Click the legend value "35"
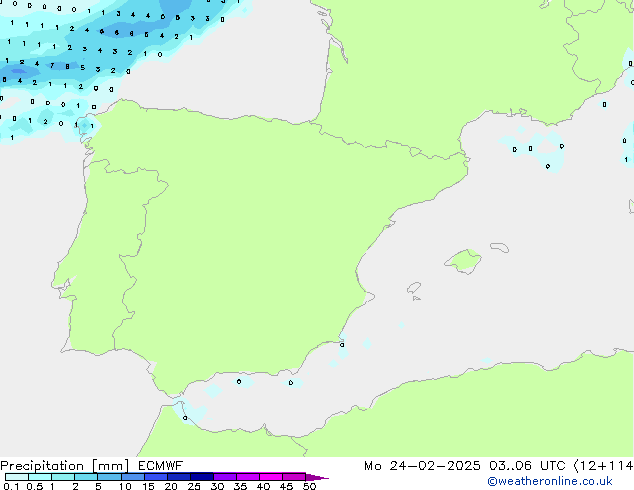This screenshot has width=634, height=490. [240, 486]
